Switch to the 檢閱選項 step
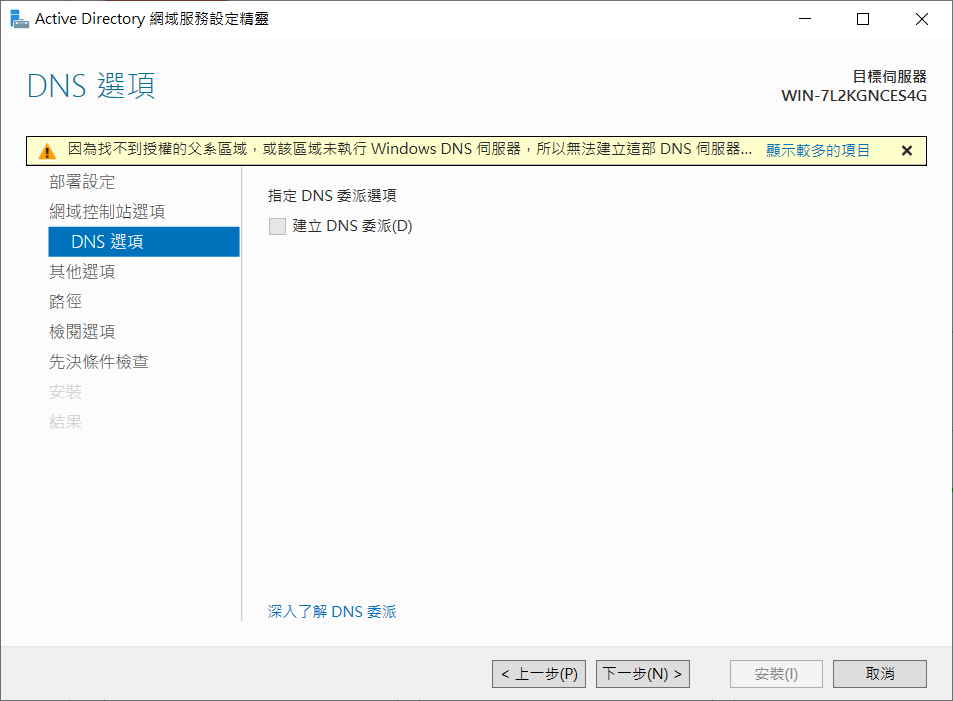Screen dimensions: 953x701 click(82, 332)
